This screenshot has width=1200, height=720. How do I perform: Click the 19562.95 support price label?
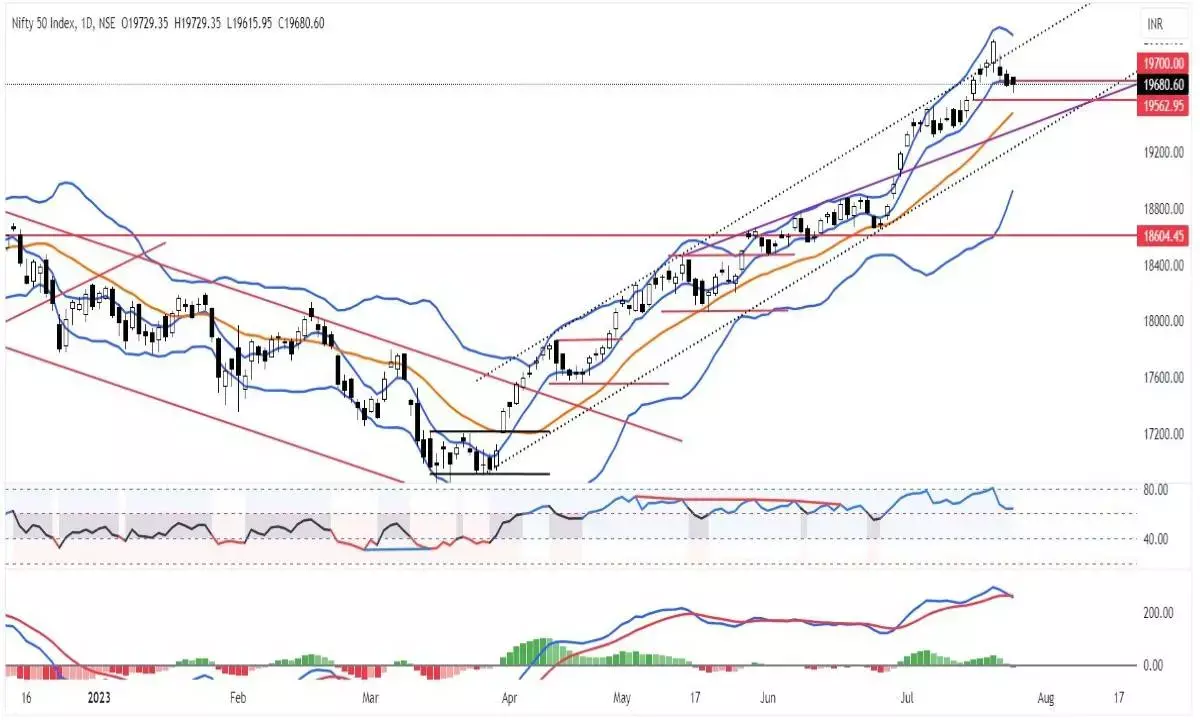[1161, 106]
